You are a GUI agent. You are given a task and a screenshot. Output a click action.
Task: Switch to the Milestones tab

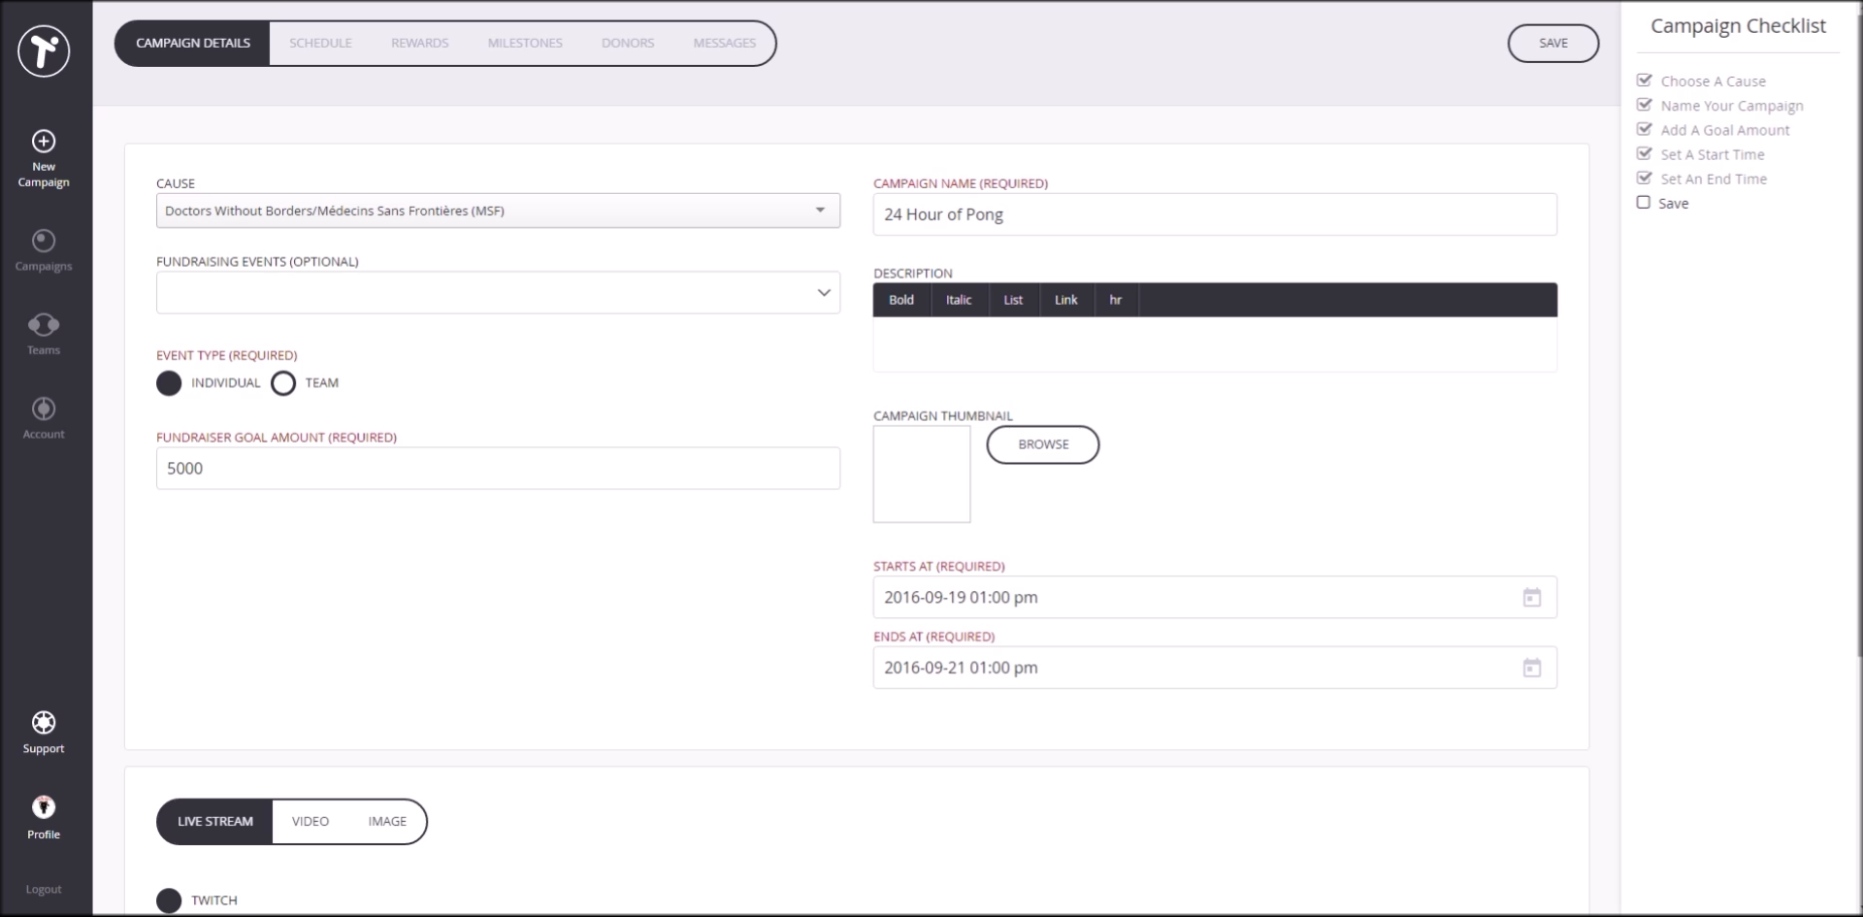tap(525, 43)
